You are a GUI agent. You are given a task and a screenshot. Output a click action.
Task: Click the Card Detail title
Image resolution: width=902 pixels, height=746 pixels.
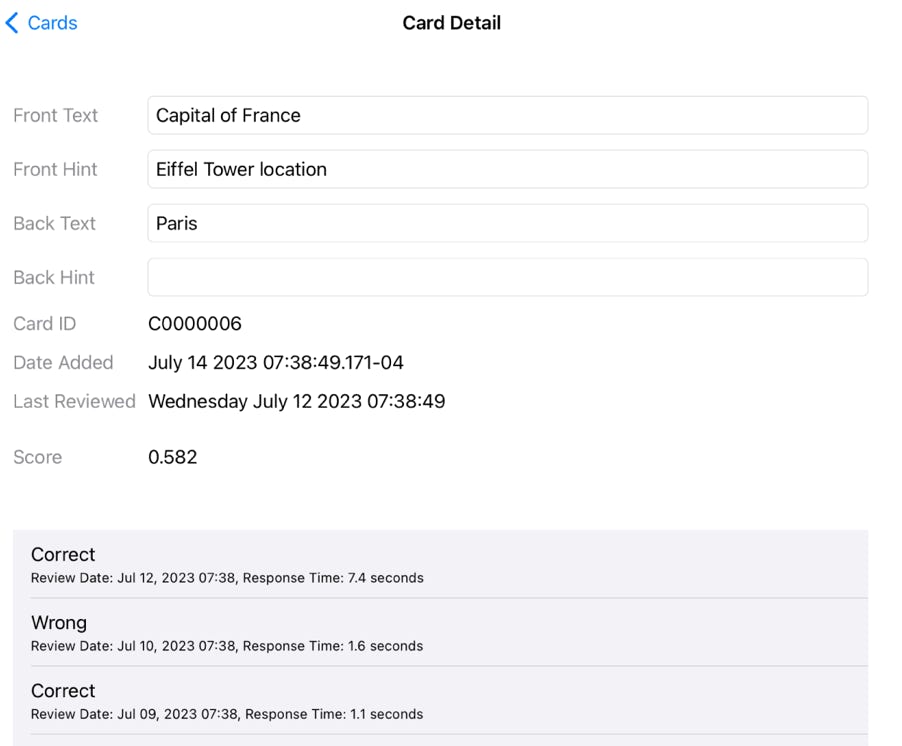coord(451,23)
